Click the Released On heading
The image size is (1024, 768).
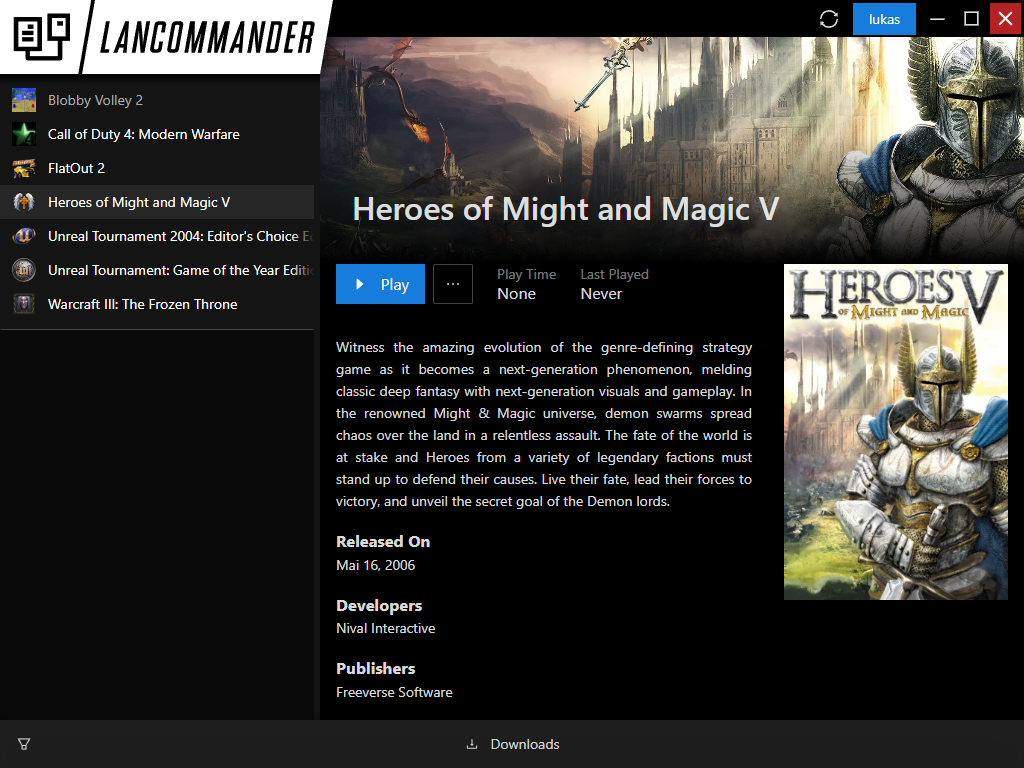tap(383, 541)
